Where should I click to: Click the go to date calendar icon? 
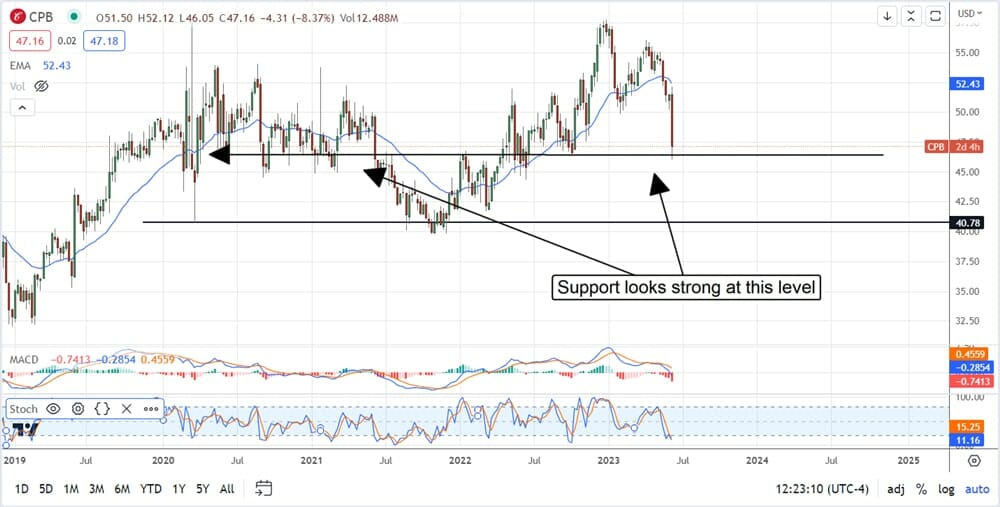(x=264, y=488)
